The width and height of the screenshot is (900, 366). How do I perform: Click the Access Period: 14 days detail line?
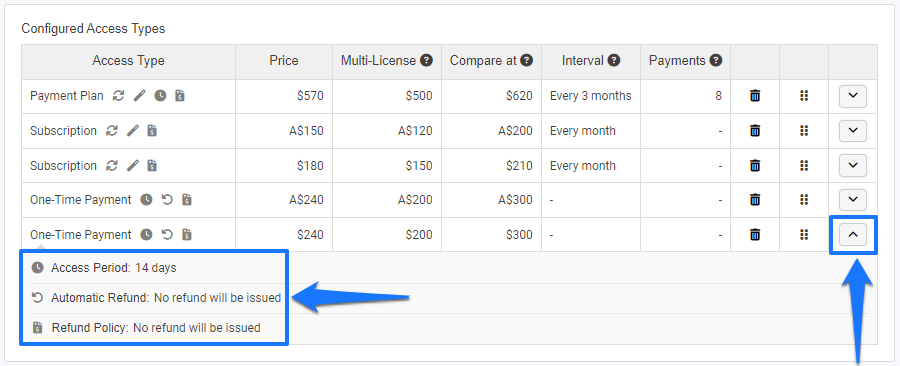point(104,268)
